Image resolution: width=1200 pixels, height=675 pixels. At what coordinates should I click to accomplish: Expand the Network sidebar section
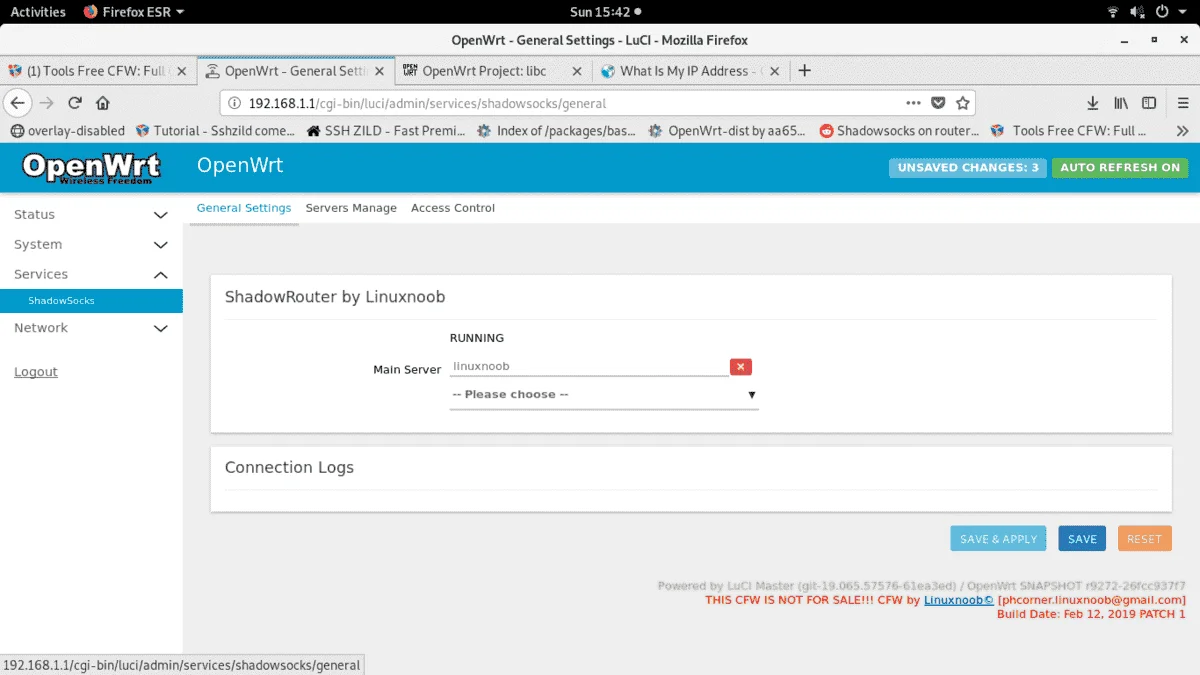(91, 328)
